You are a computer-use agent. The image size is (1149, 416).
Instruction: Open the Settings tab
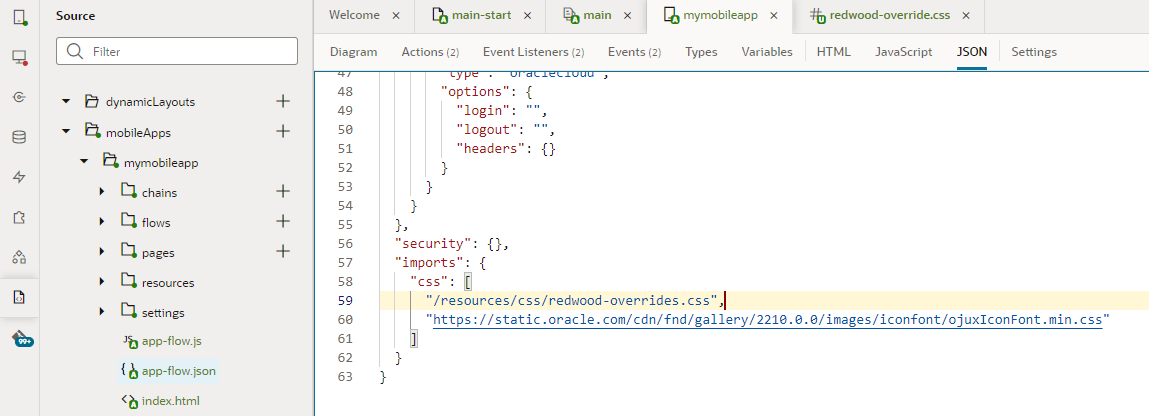click(x=1034, y=52)
